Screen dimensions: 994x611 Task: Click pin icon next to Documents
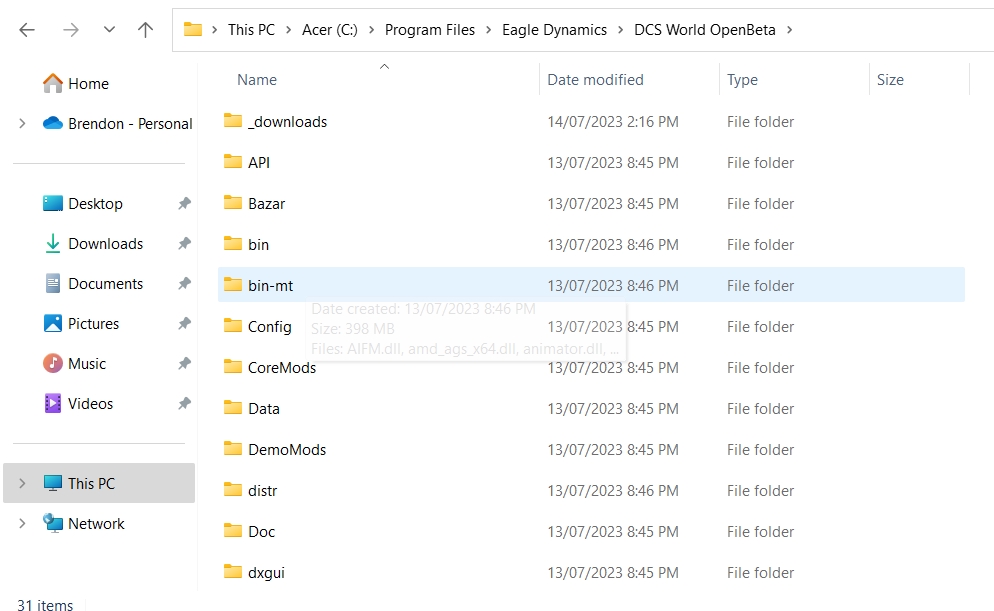pyautogui.click(x=184, y=283)
